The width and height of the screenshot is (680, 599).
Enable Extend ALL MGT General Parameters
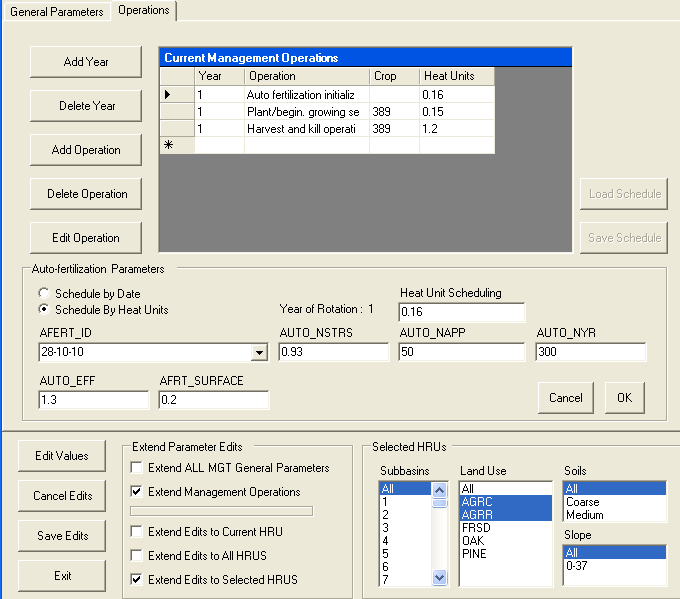[136, 468]
